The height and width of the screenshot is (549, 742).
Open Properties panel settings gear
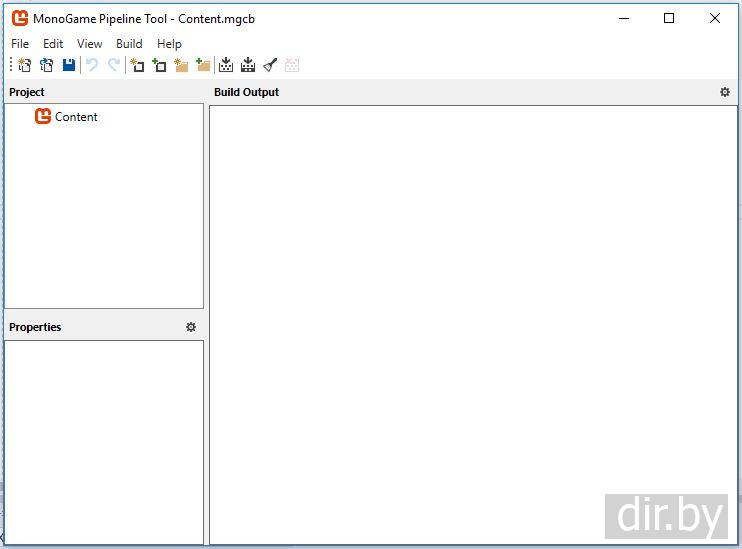pyautogui.click(x=191, y=327)
